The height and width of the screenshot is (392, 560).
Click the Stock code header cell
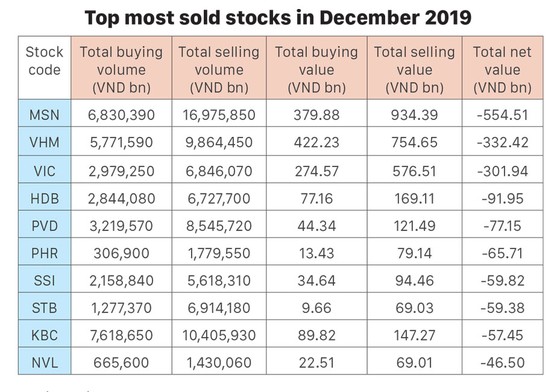pos(45,68)
